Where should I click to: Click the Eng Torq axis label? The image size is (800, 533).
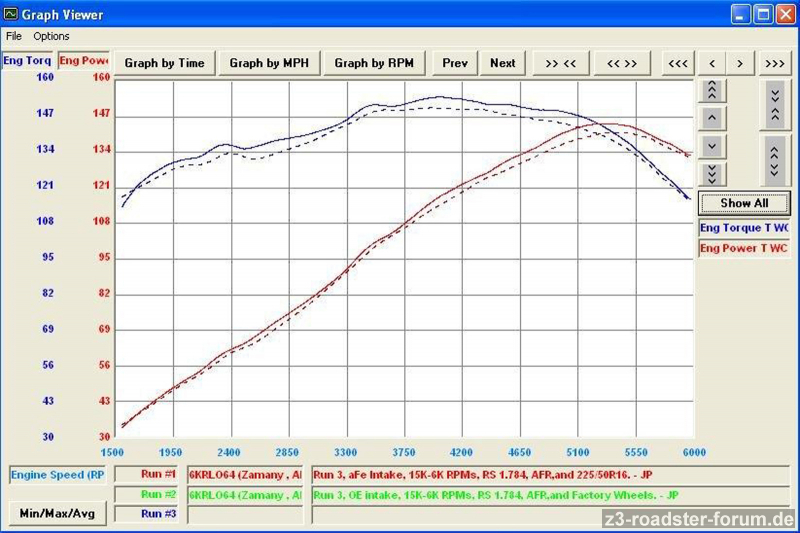point(27,61)
